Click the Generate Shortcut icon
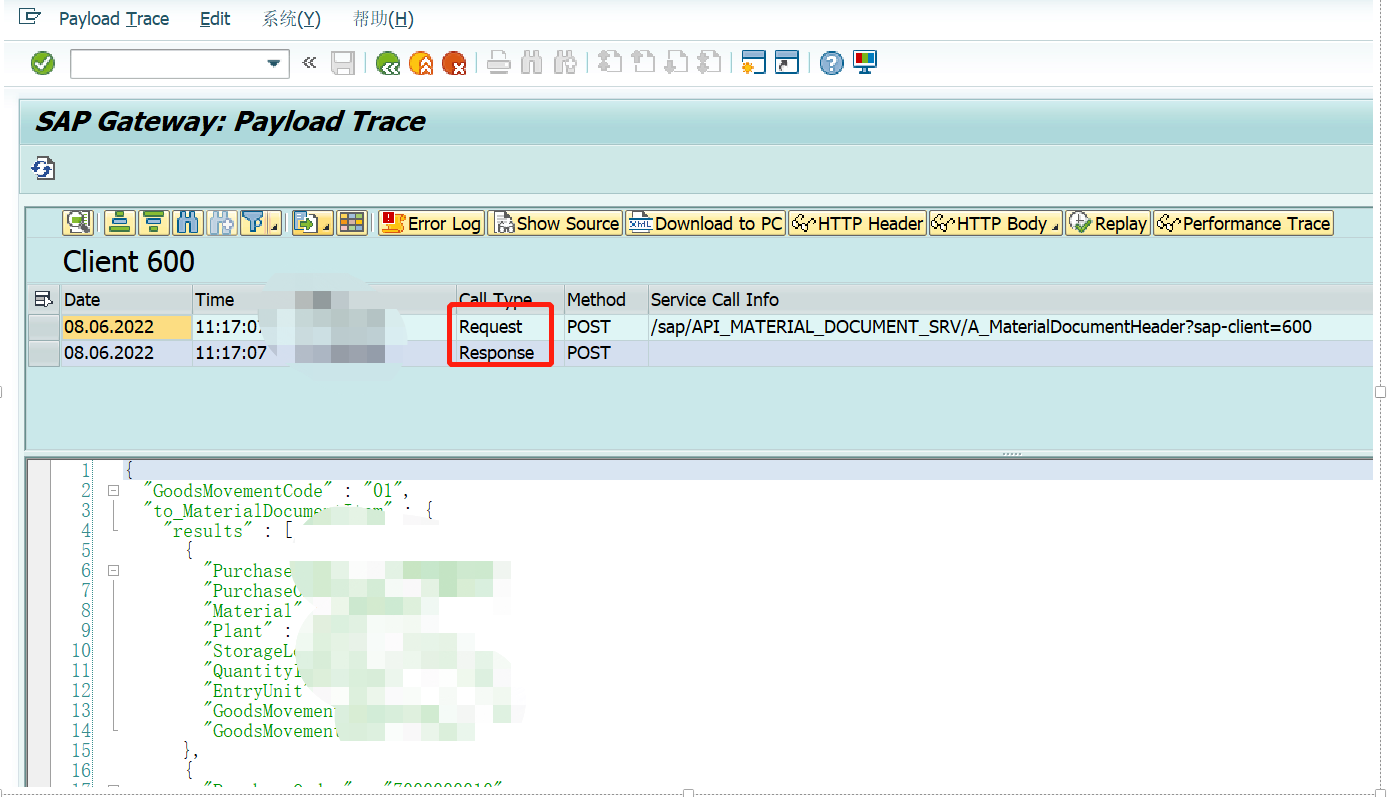 tap(787, 63)
